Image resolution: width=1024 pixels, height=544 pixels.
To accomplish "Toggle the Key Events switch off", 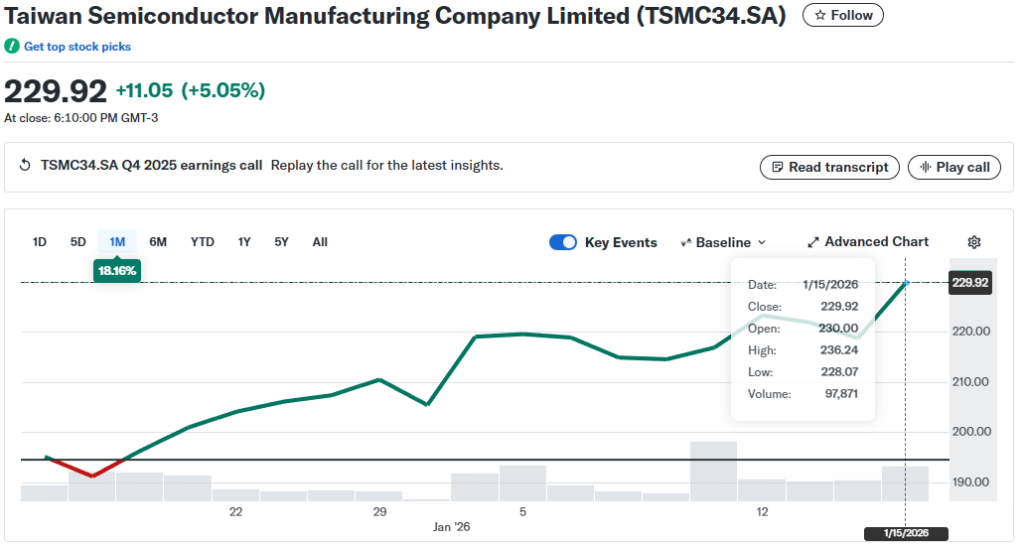I will coord(563,242).
